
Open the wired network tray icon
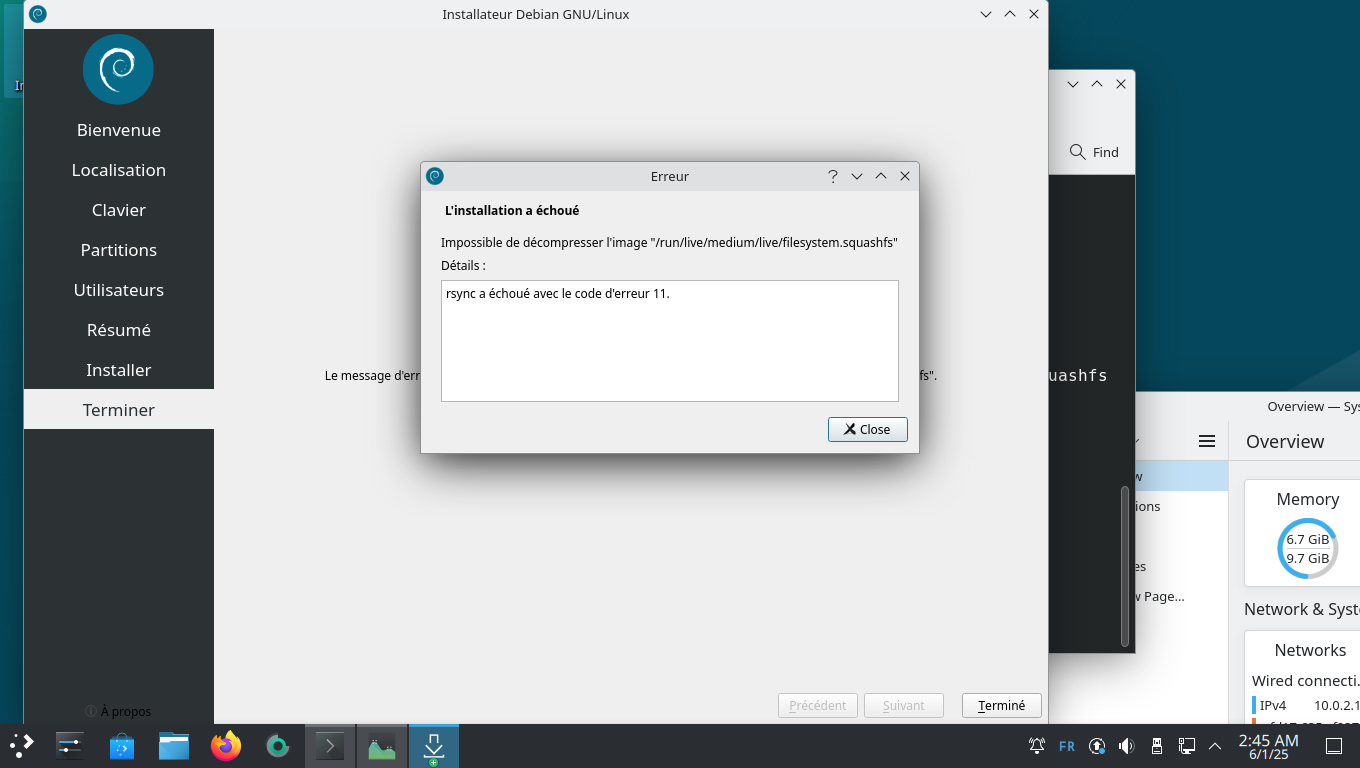[x=1187, y=746]
